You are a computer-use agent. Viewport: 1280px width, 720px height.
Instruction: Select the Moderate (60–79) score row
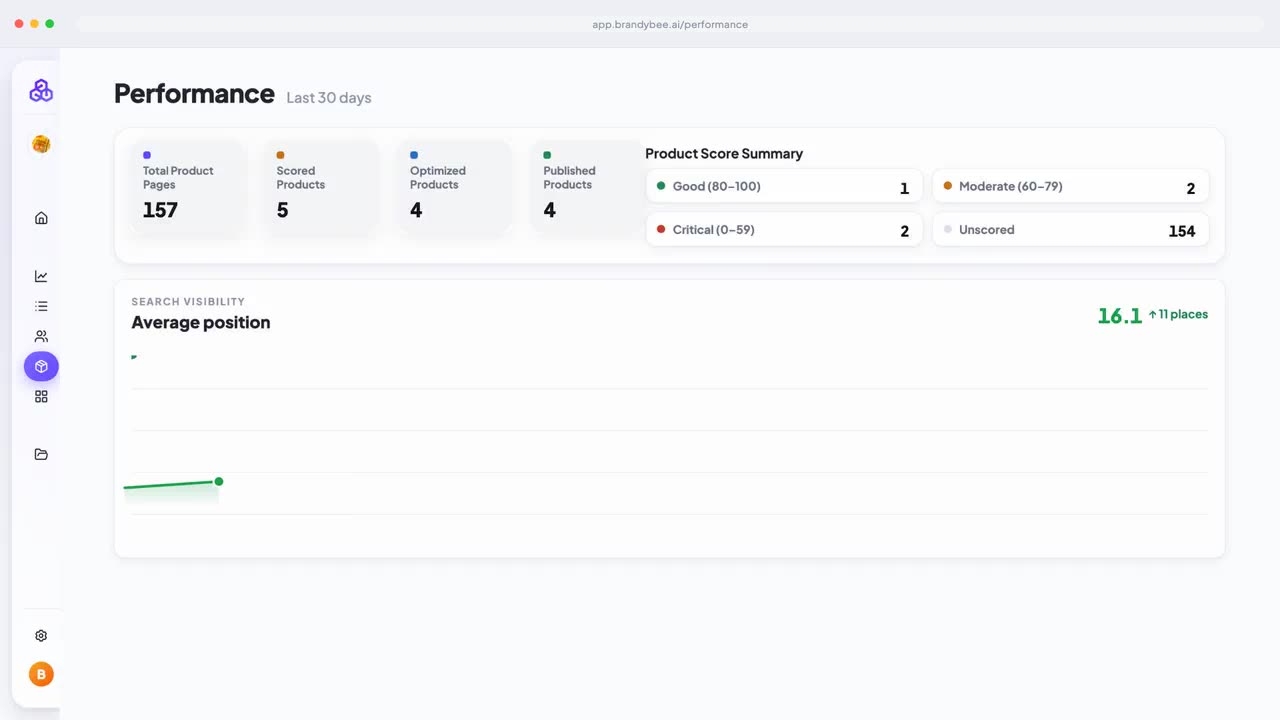point(1070,187)
